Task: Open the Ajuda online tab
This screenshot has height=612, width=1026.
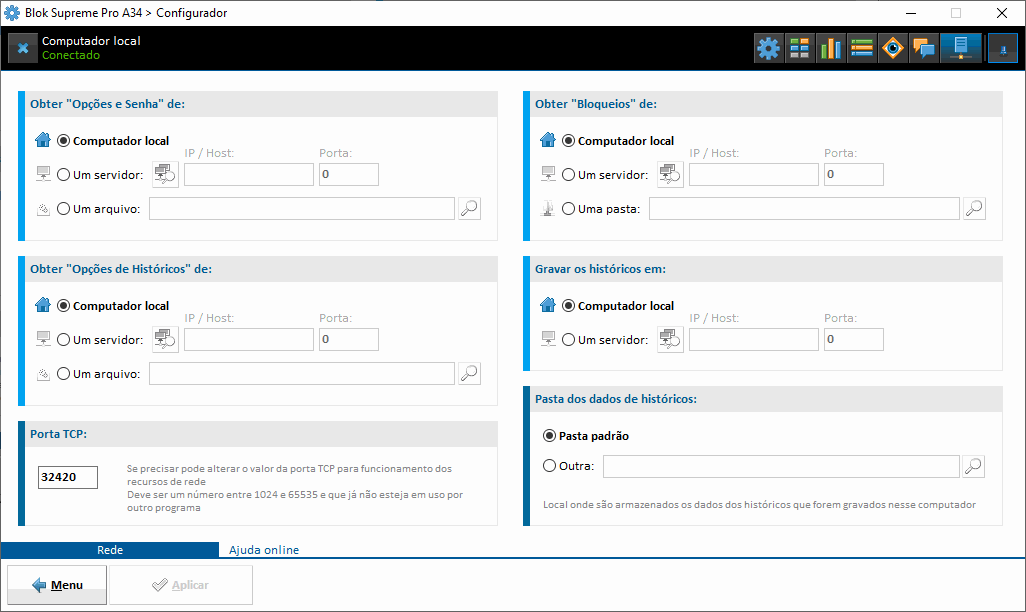Action: [x=264, y=550]
